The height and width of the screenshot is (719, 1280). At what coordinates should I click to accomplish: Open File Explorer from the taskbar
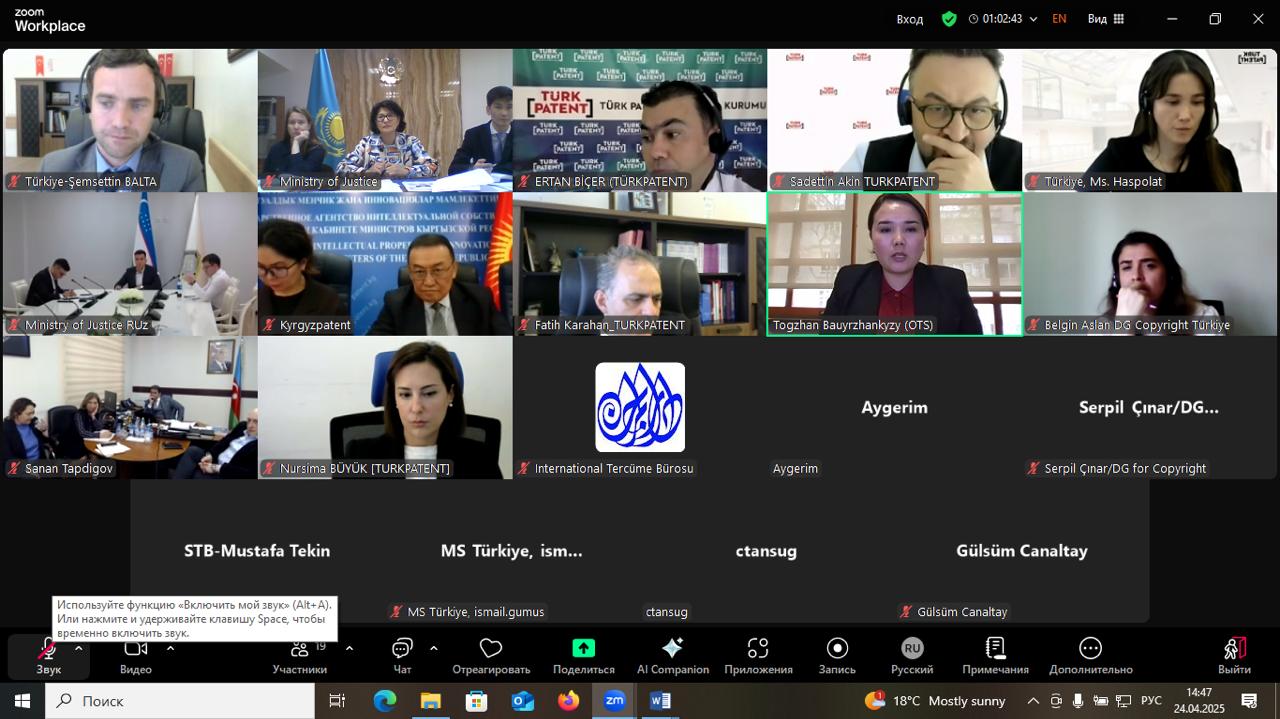[x=430, y=701]
